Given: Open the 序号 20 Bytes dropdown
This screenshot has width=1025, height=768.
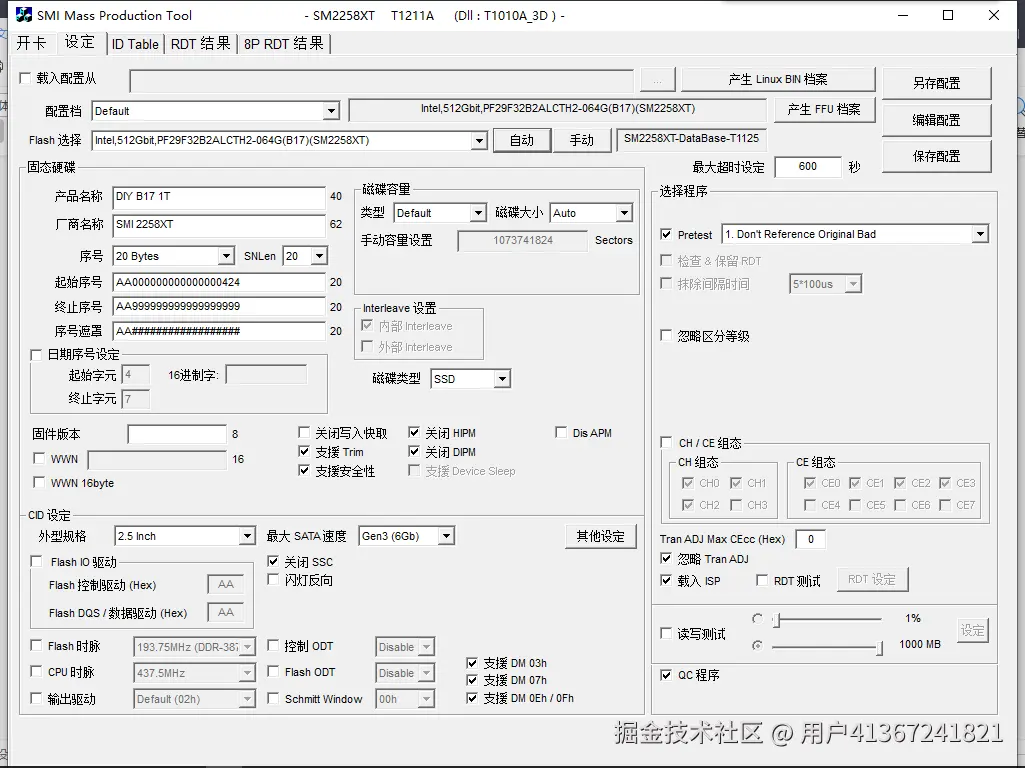Looking at the screenshot, I should pyautogui.click(x=226, y=256).
